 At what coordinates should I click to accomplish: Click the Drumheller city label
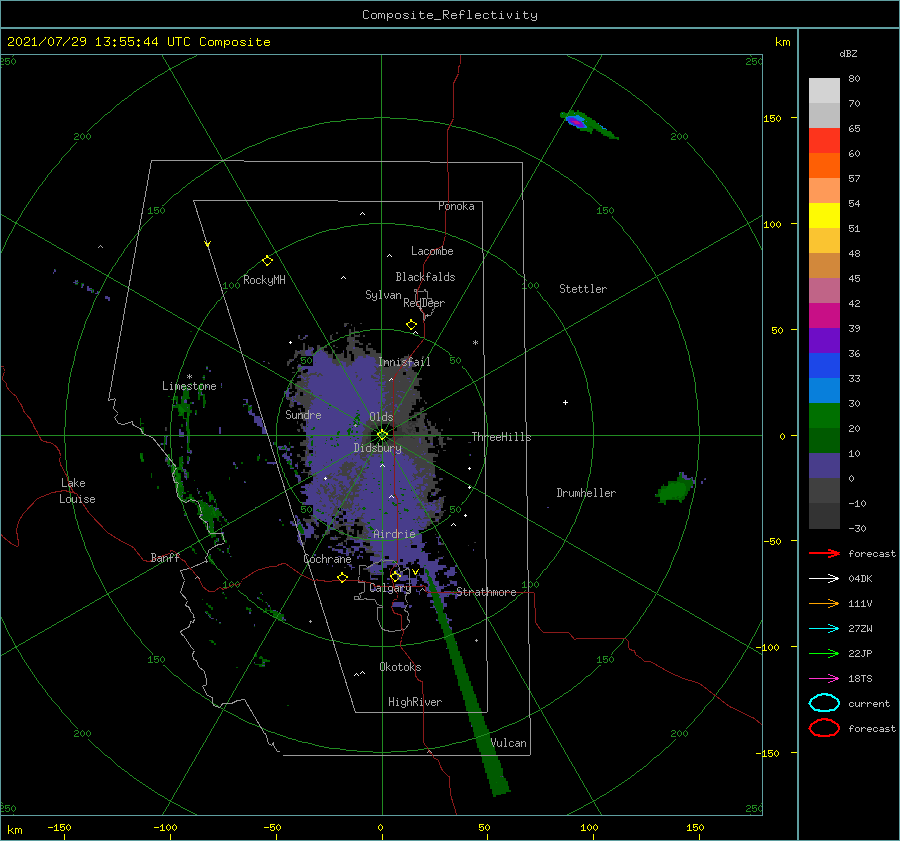point(586,493)
